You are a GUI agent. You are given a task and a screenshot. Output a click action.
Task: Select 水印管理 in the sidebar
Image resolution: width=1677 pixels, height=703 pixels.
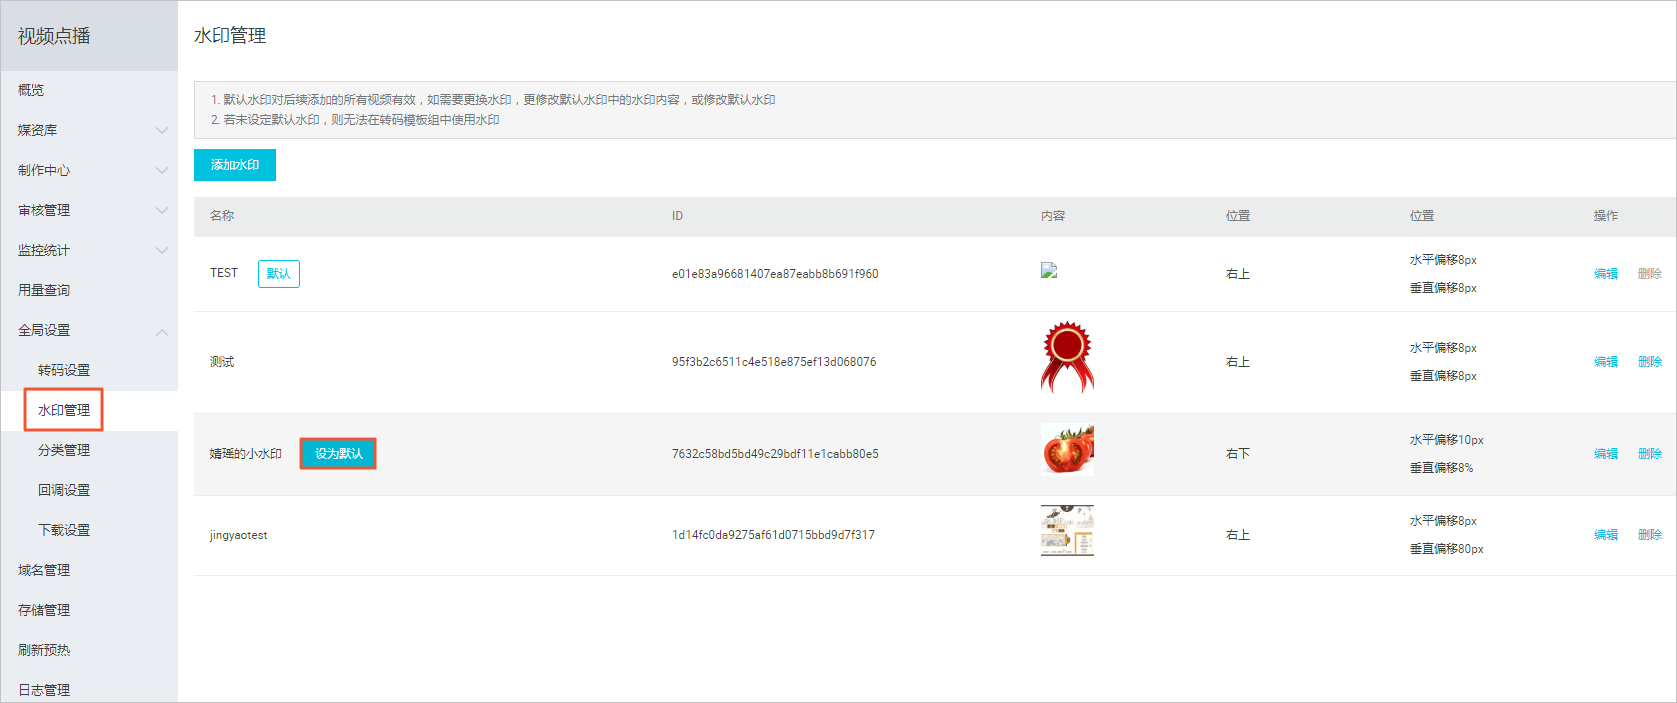(x=64, y=410)
